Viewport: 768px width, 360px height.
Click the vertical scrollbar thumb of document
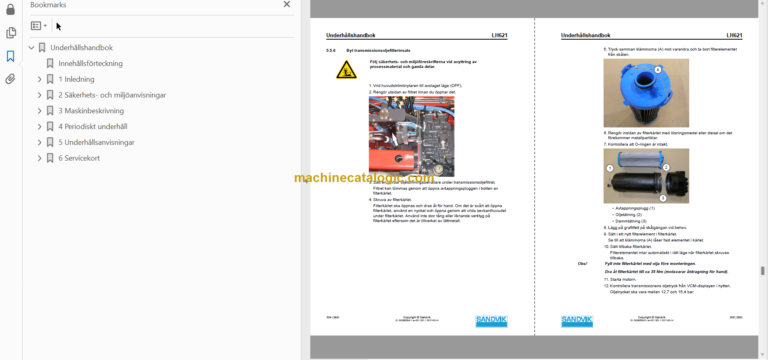click(762, 271)
